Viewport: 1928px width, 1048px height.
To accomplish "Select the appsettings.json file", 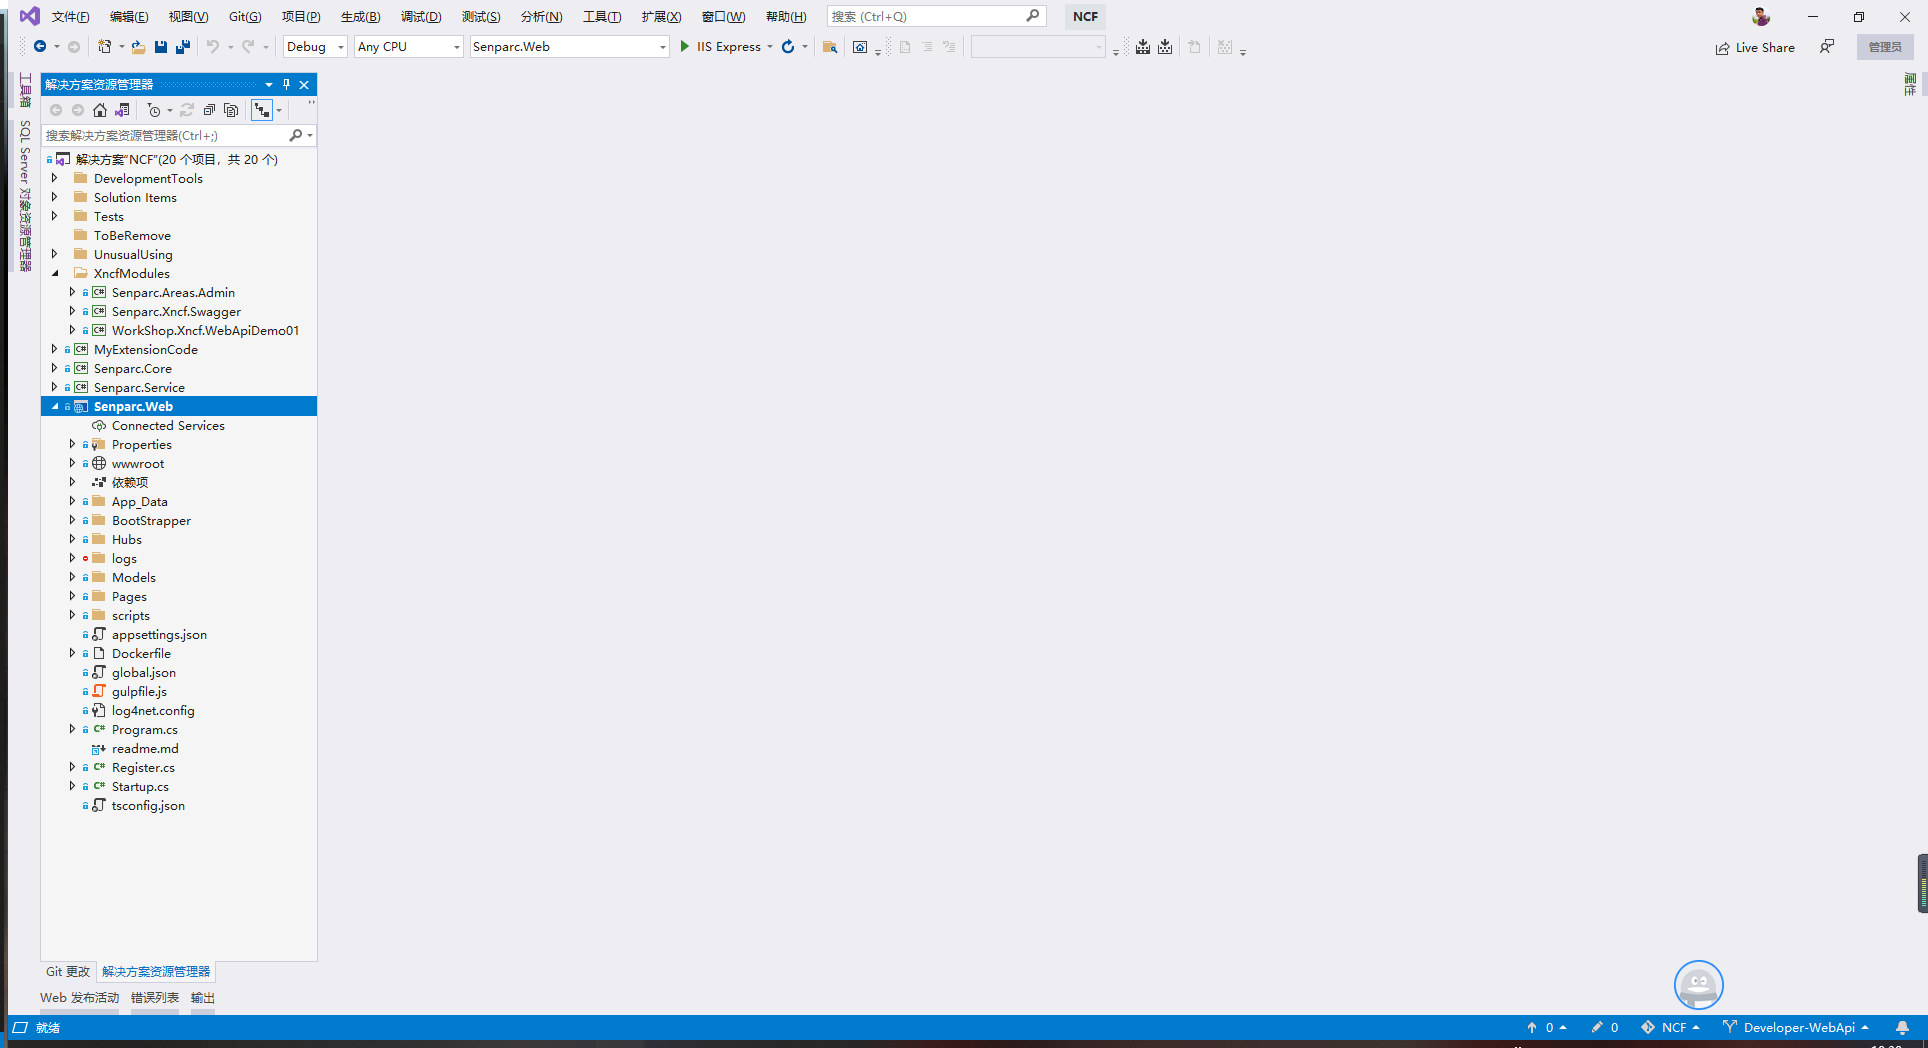I will click(x=159, y=634).
